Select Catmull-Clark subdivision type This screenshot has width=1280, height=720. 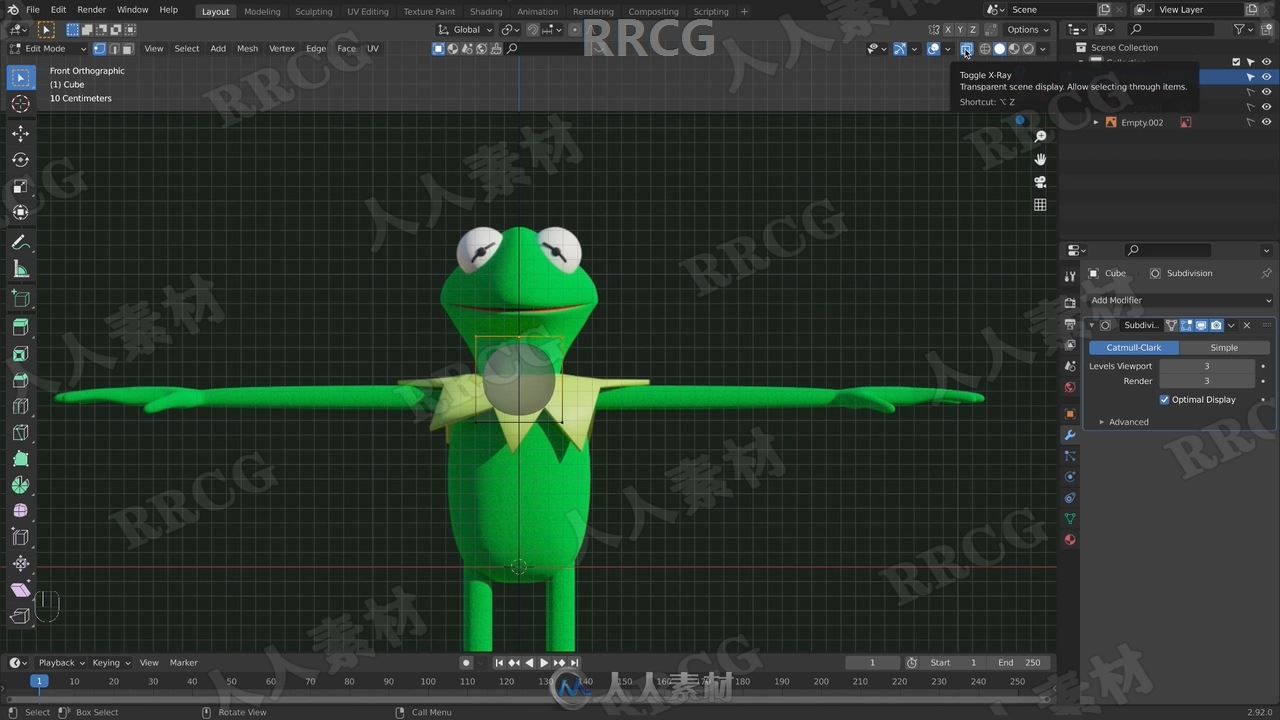tap(1134, 347)
